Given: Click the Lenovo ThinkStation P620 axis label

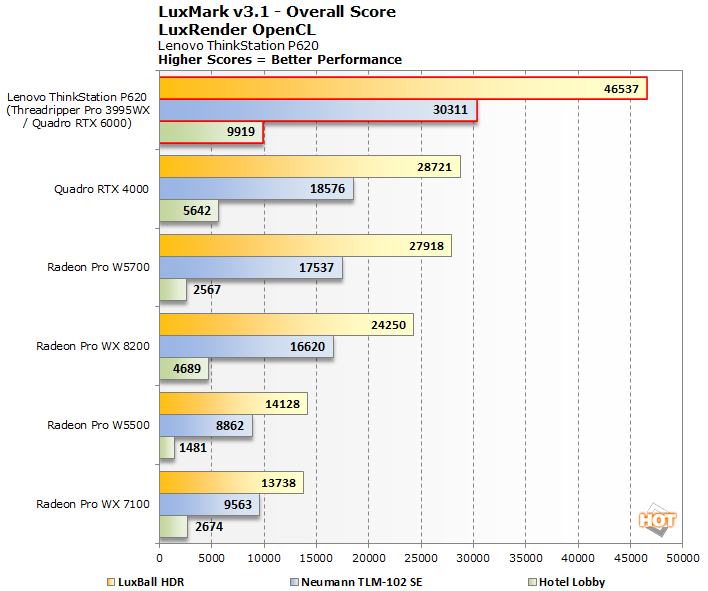Looking at the screenshot, I should (78, 110).
